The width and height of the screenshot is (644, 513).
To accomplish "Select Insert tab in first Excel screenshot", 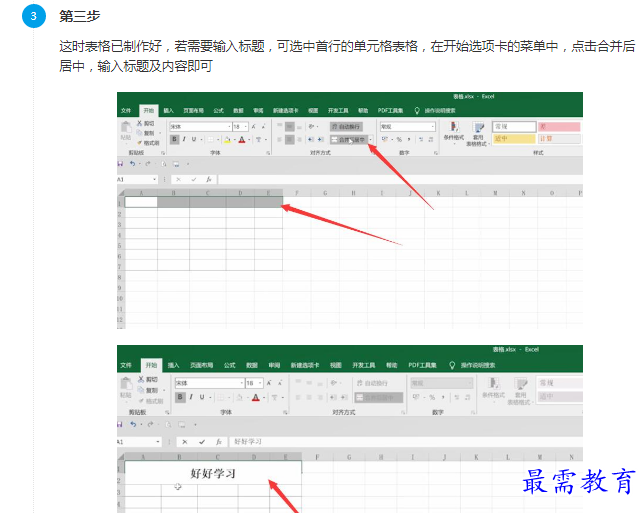I will point(169,110).
